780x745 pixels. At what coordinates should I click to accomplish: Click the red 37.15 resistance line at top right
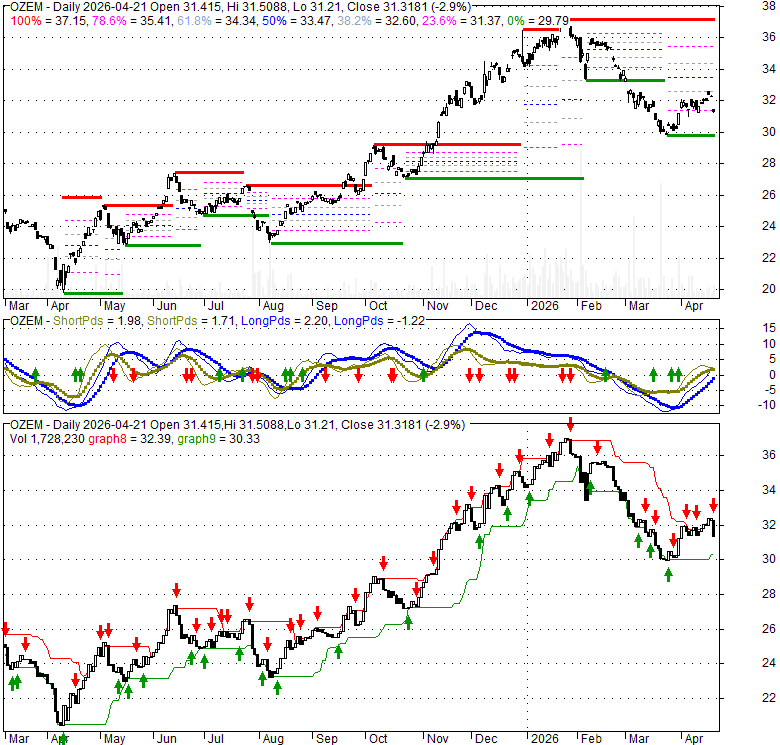(x=643, y=19)
